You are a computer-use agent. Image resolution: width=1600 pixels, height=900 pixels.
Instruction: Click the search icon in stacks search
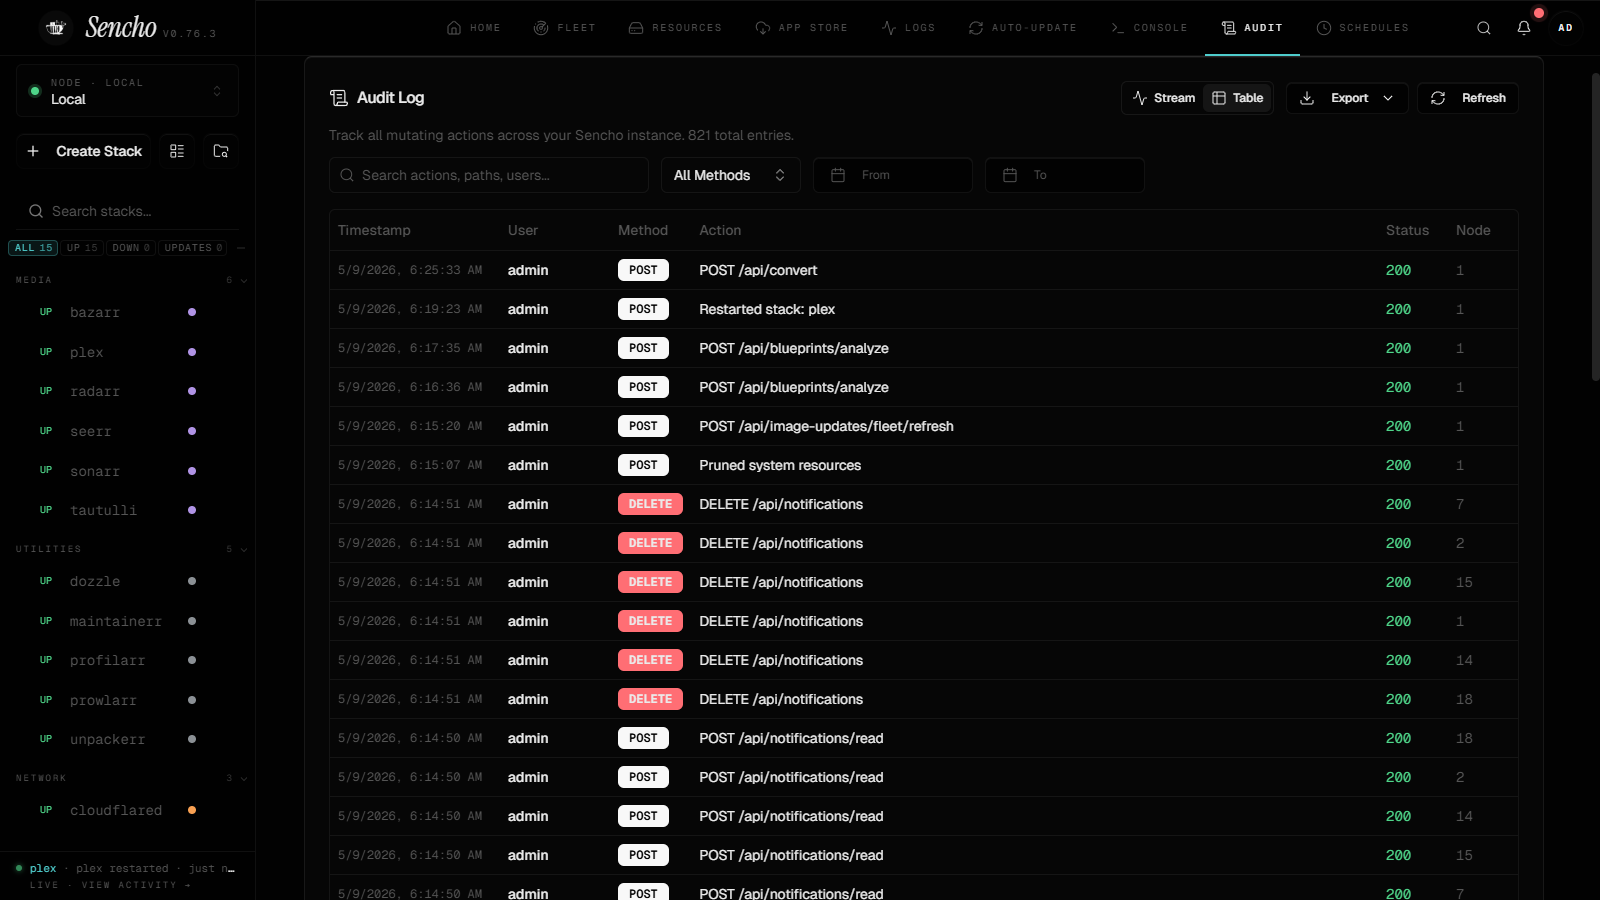[x=36, y=211]
